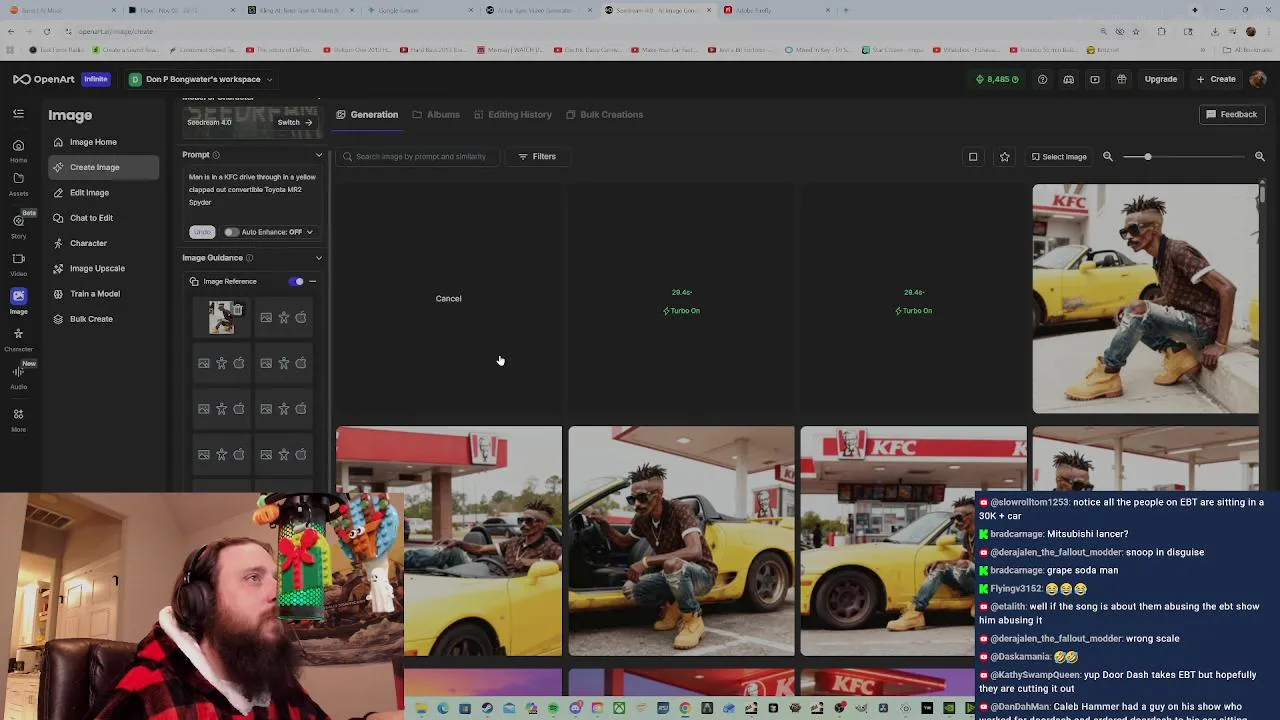
Task: Collapse the sidebar menu icon
Action: pyautogui.click(x=18, y=114)
